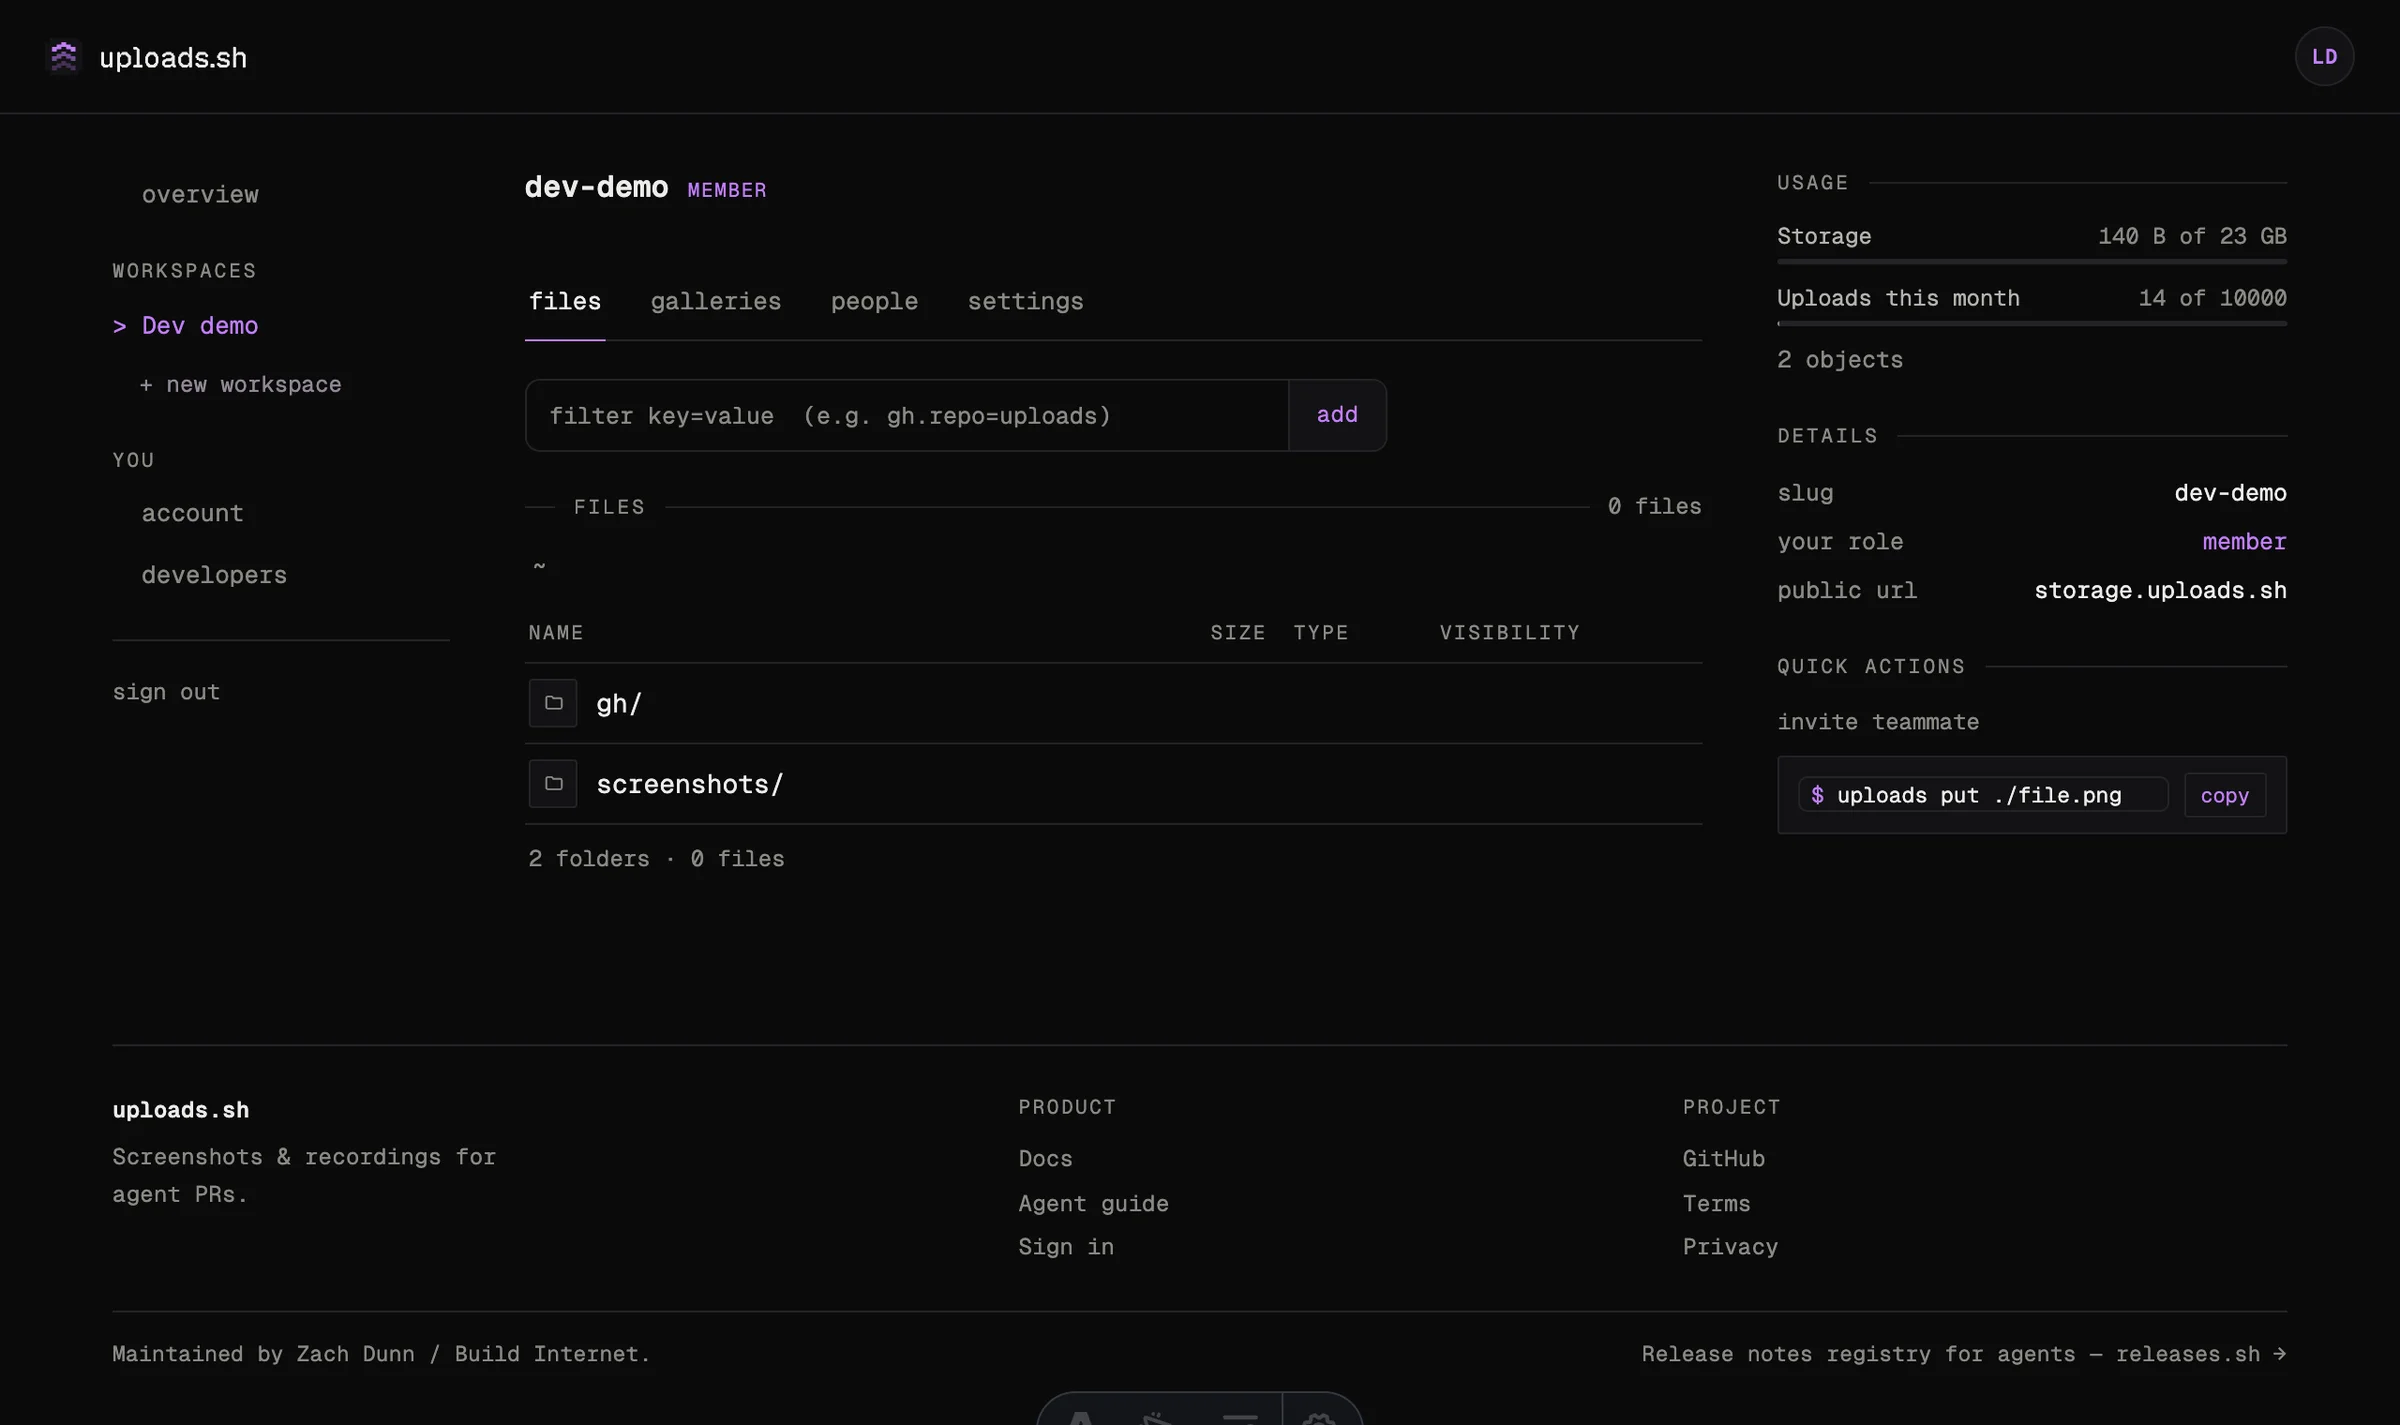This screenshot has height=1425, width=2400.
Task: Open the gh/ folder
Action: 619,704
